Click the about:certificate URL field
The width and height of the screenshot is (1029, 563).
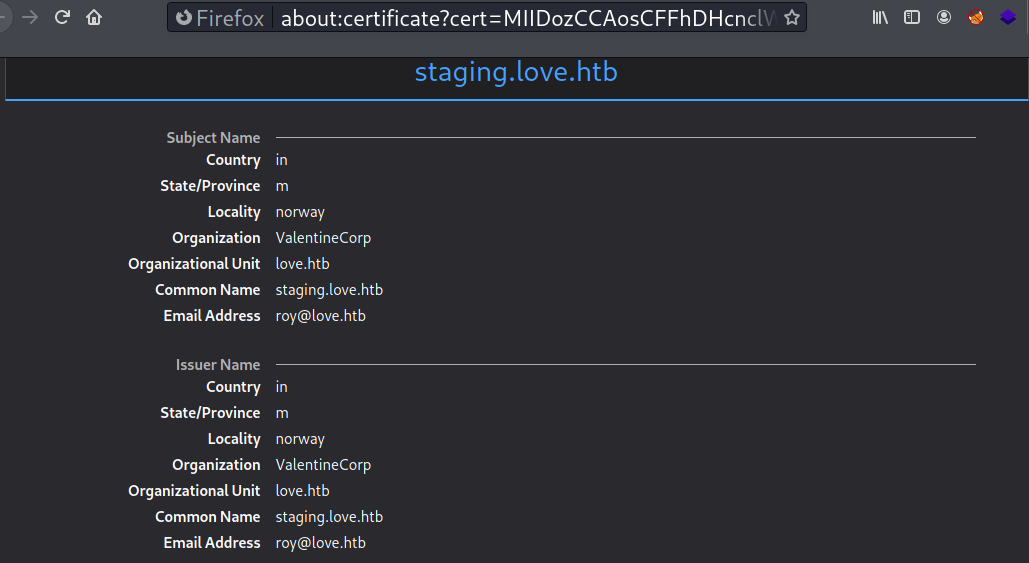[525, 18]
